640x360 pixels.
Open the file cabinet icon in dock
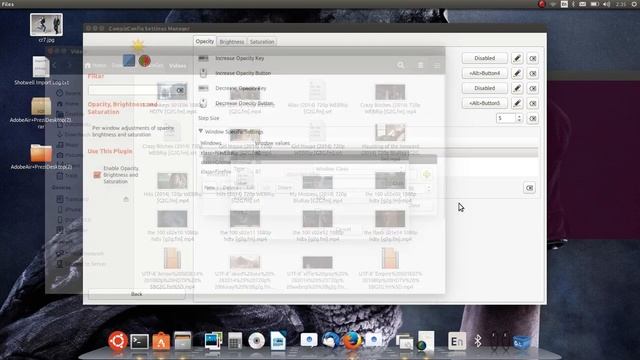pos(183,341)
